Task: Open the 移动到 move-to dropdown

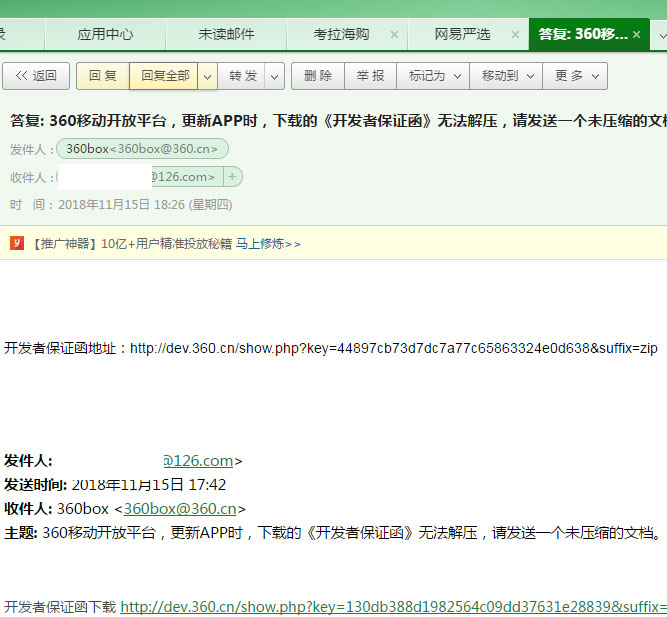Action: coord(506,76)
